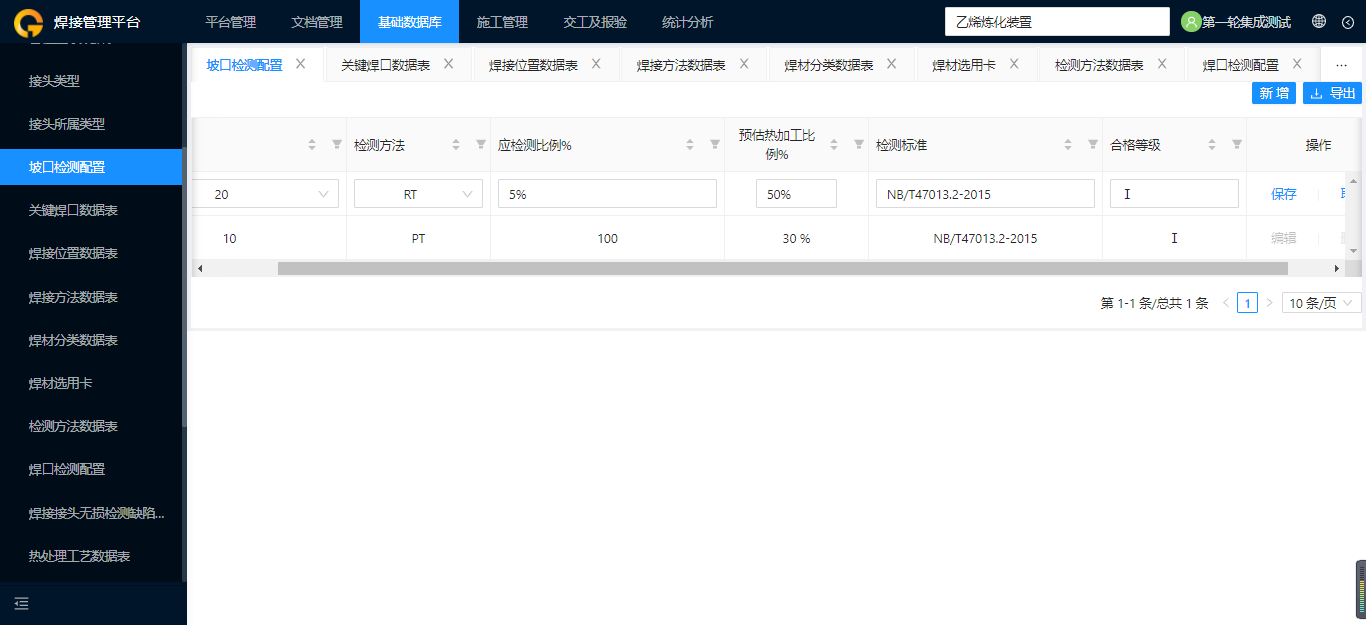Select 接头类型 in sidebar
Screen dimensions: 1366x625
coord(91,81)
